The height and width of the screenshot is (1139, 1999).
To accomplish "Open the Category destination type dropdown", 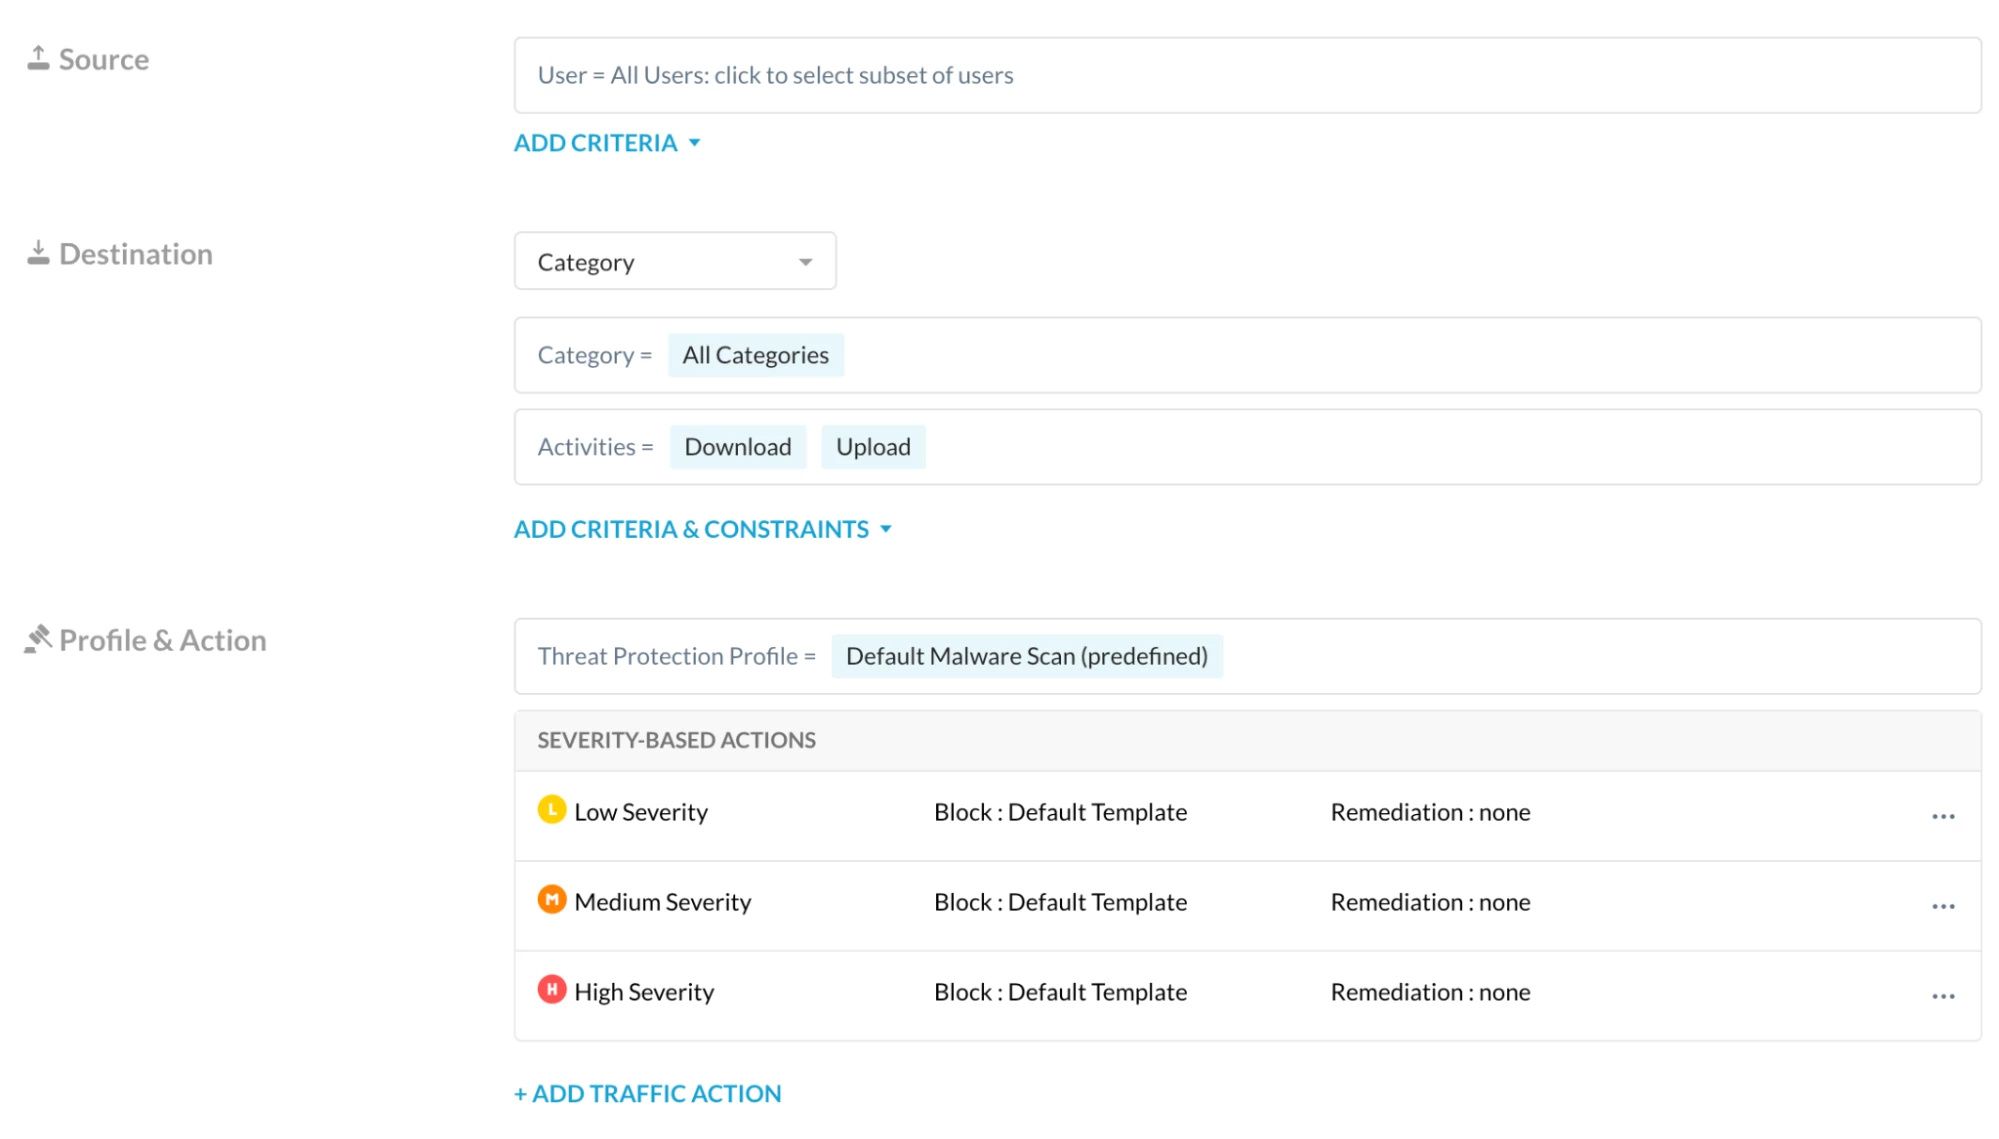I will click(x=675, y=262).
